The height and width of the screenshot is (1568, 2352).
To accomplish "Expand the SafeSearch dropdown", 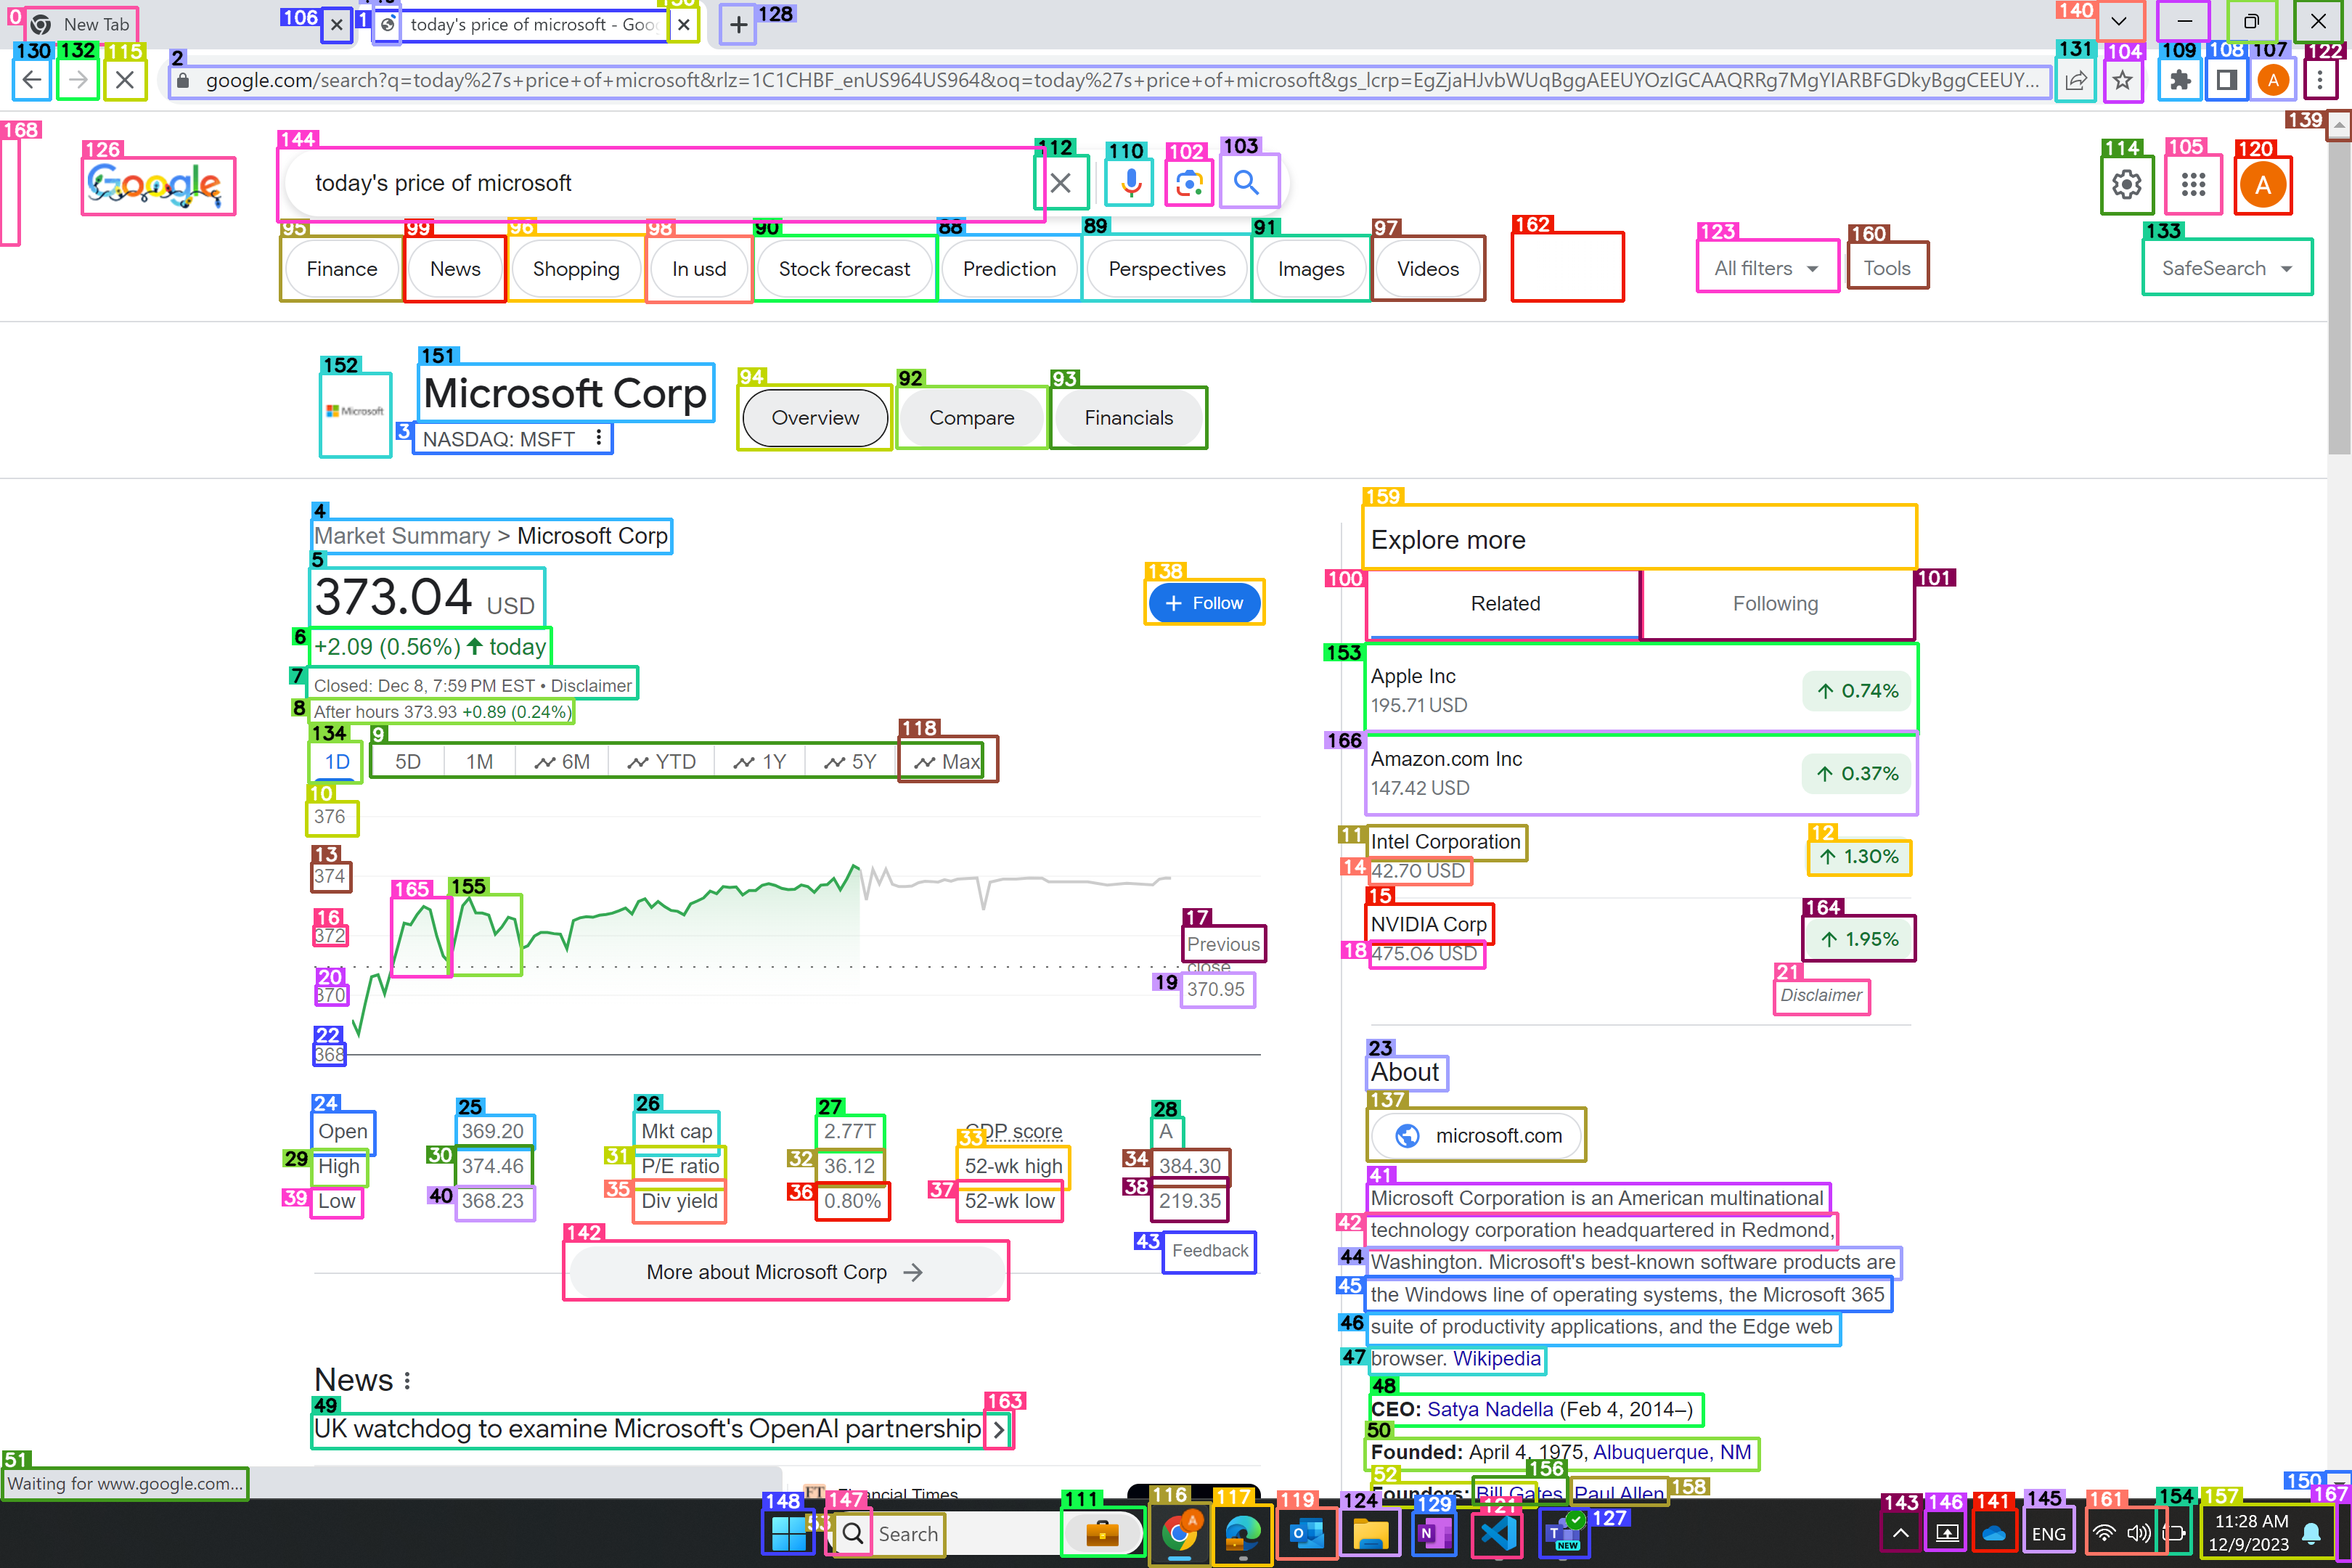I will coord(2226,267).
